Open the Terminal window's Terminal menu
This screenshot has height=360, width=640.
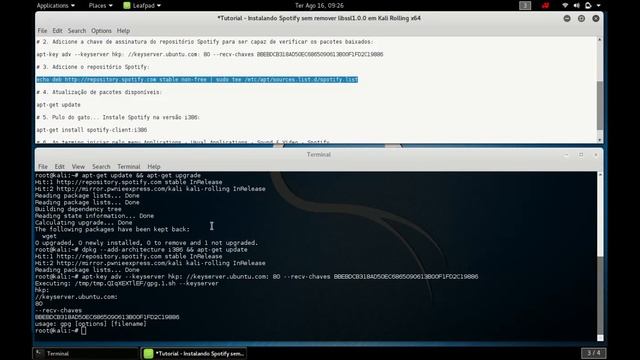tap(129, 167)
